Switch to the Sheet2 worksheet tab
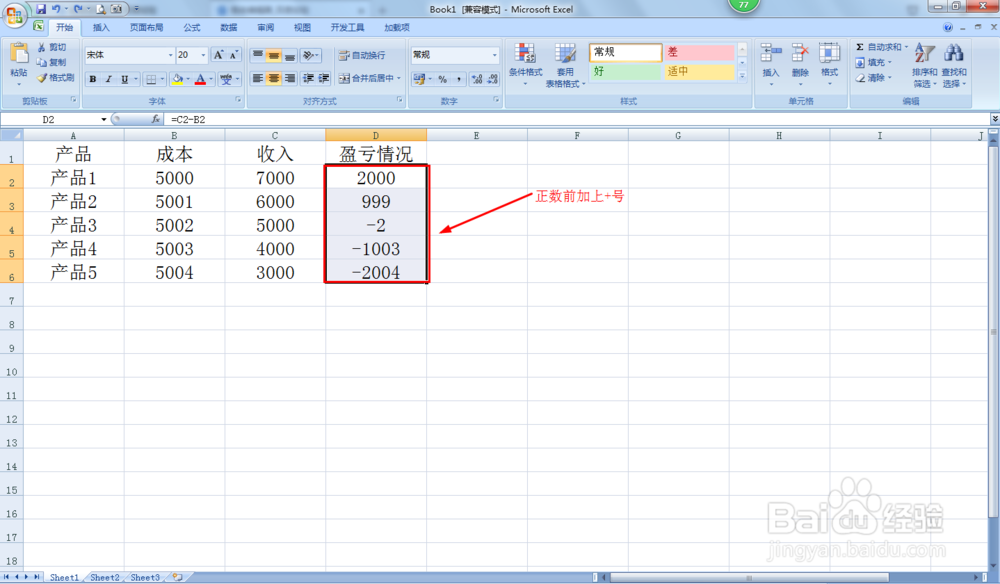 pyautogui.click(x=105, y=577)
